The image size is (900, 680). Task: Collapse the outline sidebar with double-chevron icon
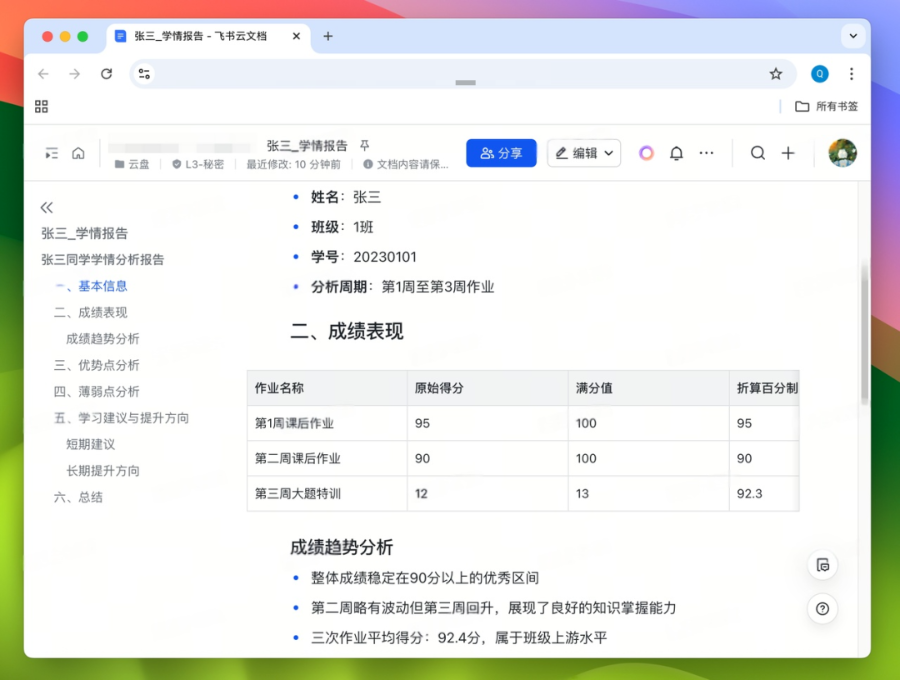click(46, 207)
